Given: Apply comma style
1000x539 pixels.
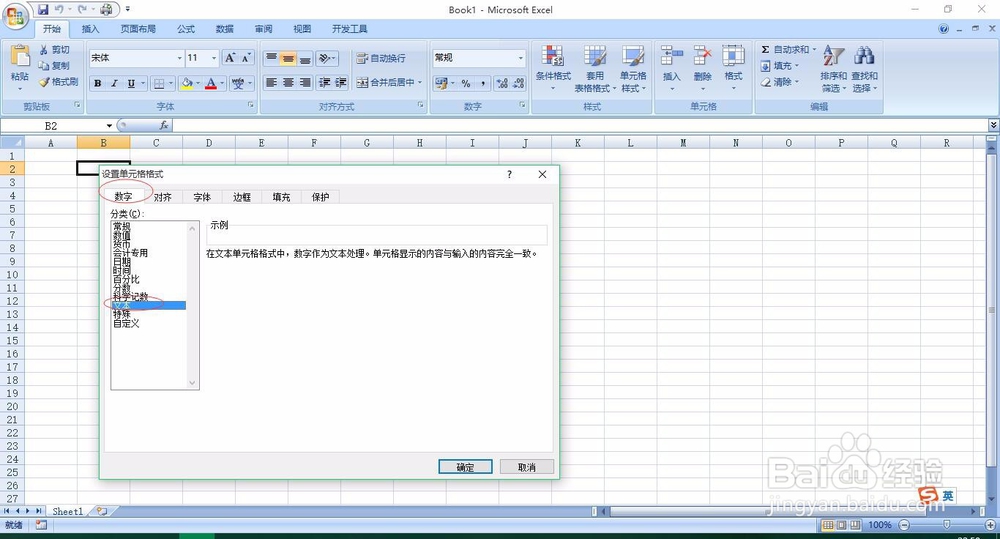Looking at the screenshot, I should point(483,83).
